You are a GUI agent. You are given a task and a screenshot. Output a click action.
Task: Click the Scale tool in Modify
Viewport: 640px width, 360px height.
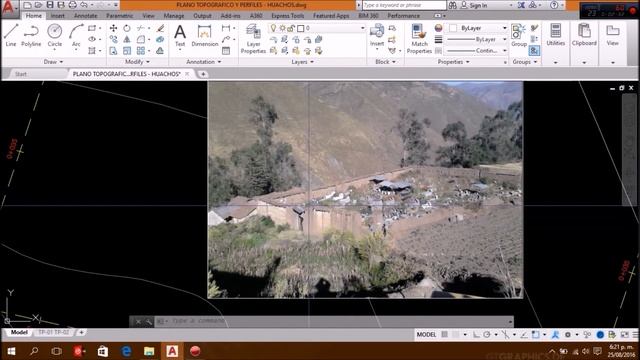(127, 51)
